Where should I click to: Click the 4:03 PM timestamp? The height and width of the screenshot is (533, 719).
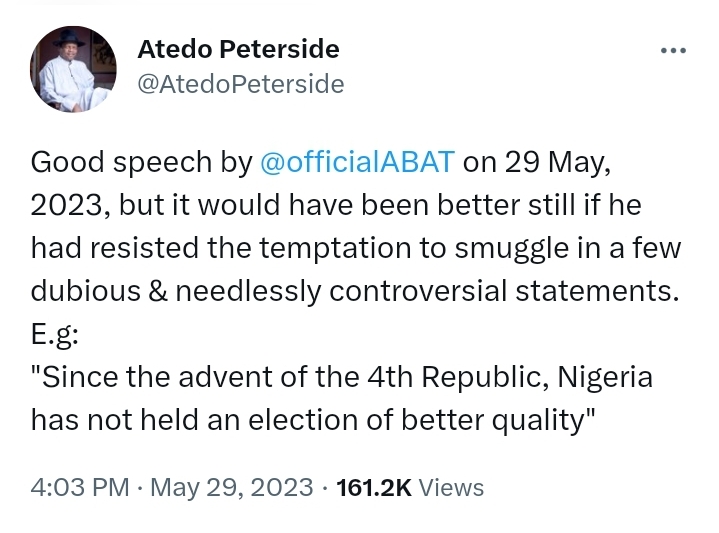click(80, 487)
